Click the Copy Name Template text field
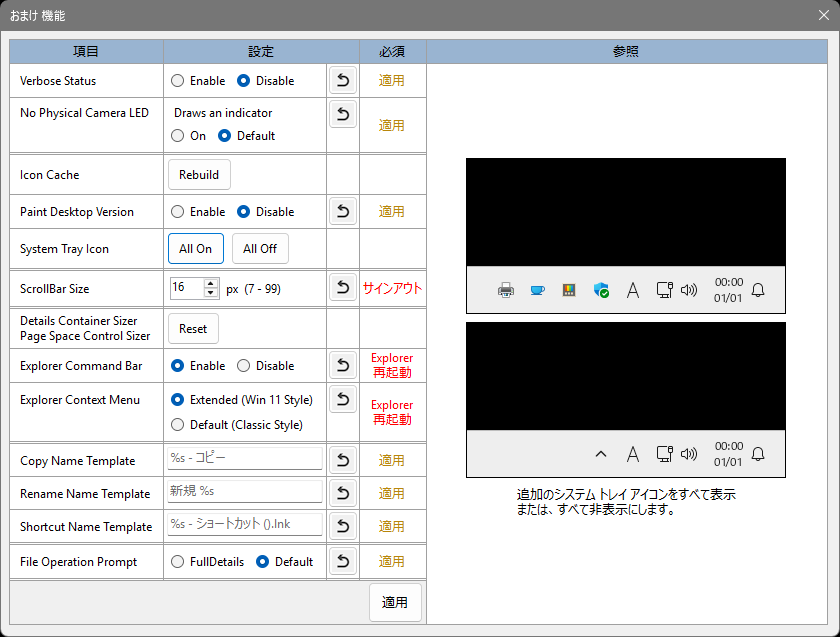Viewport: 840px width, 637px height. pos(245,459)
